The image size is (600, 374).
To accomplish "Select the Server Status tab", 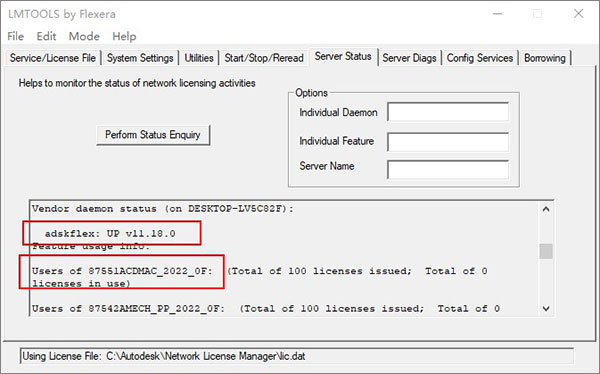I will pos(343,56).
